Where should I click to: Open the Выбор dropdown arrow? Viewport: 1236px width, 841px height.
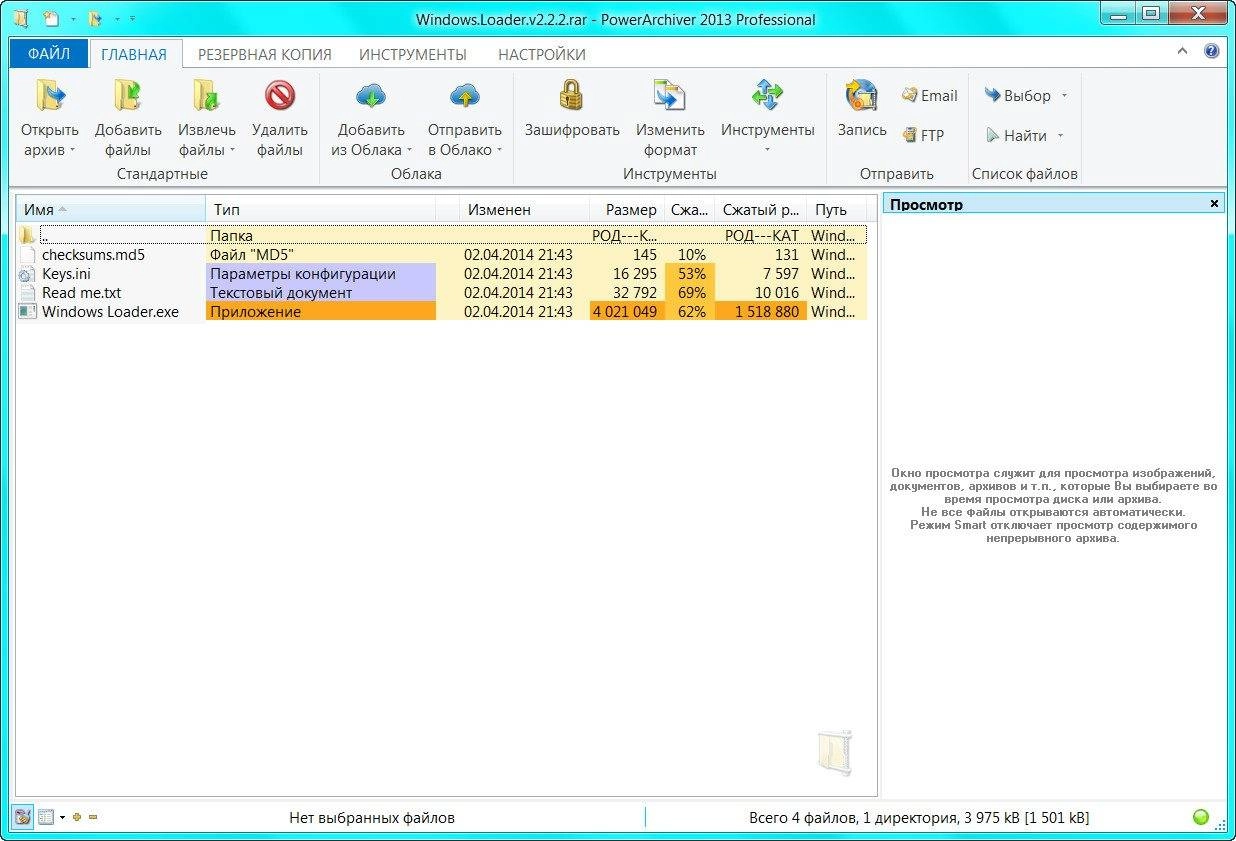(x=1064, y=96)
